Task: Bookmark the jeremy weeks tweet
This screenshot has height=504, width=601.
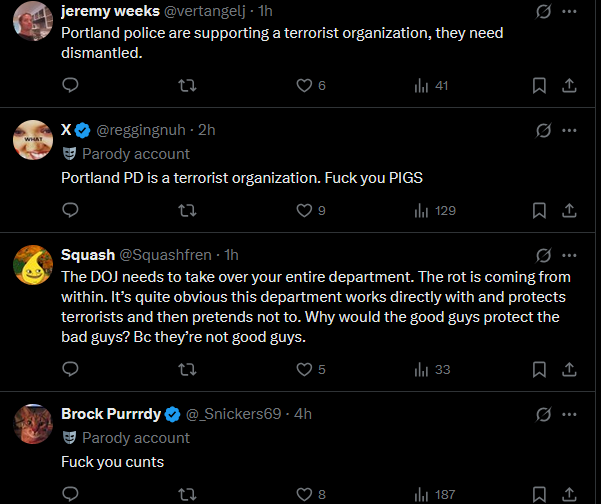Action: [539, 86]
